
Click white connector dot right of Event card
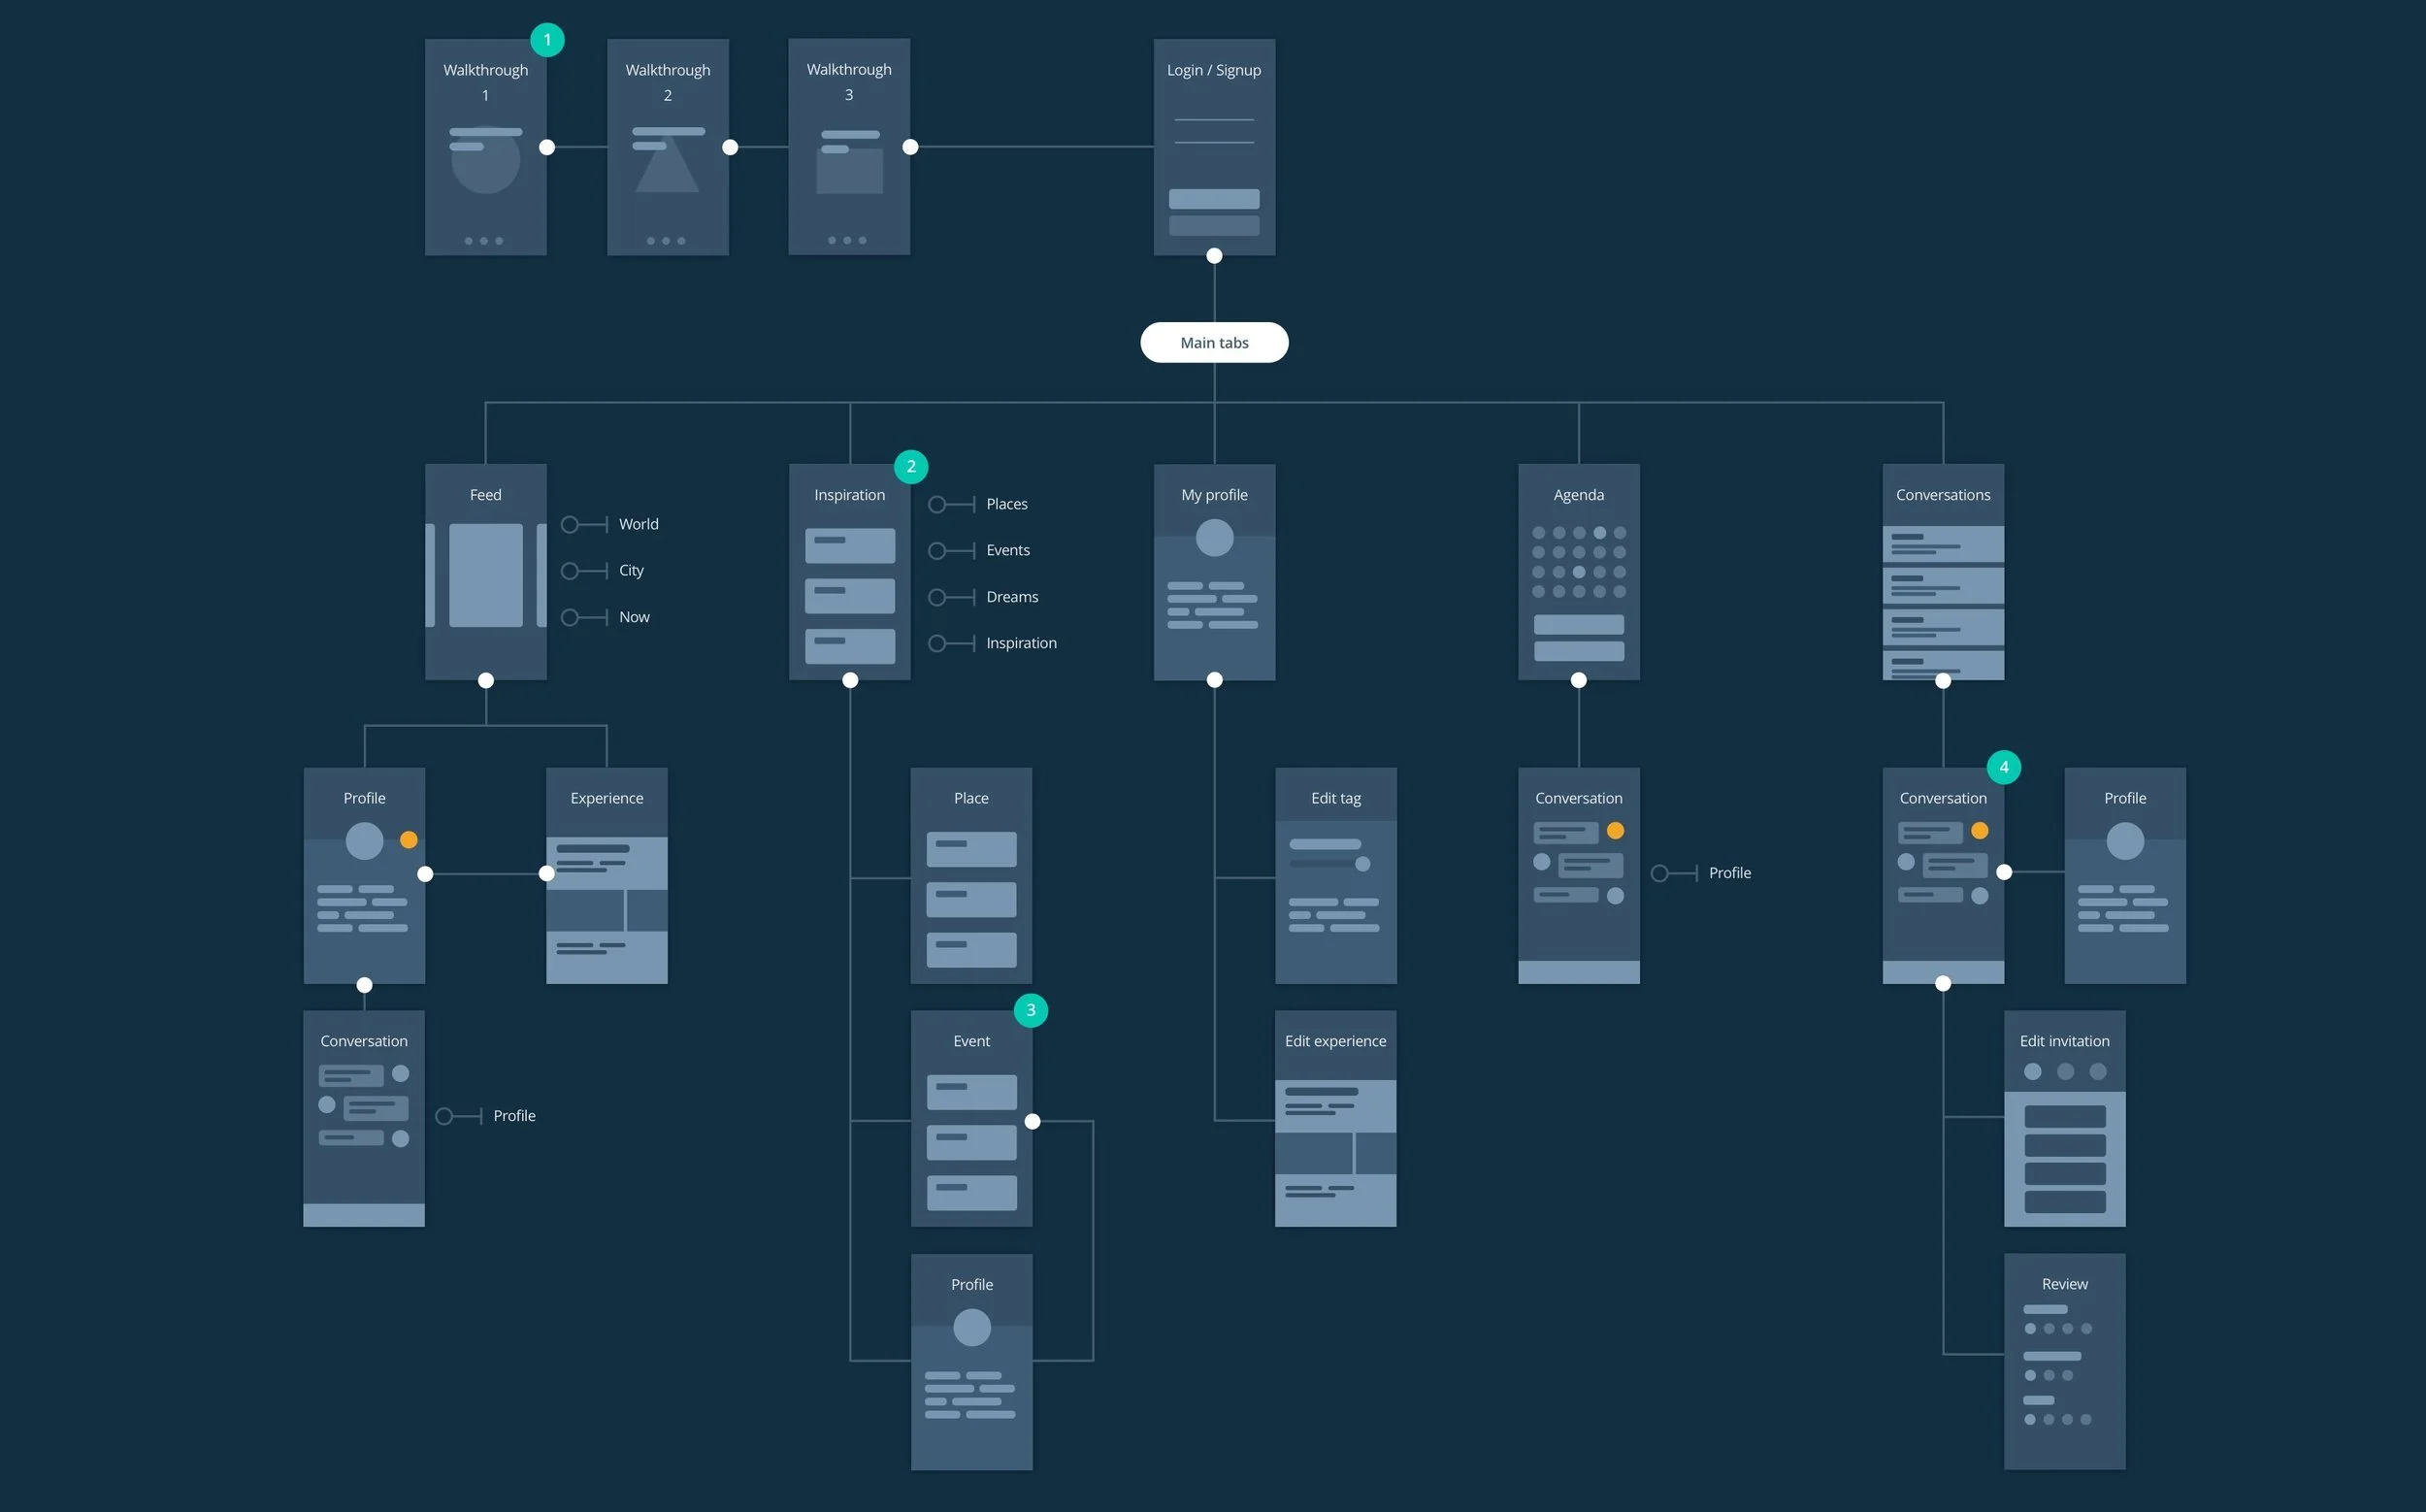coord(1032,1122)
